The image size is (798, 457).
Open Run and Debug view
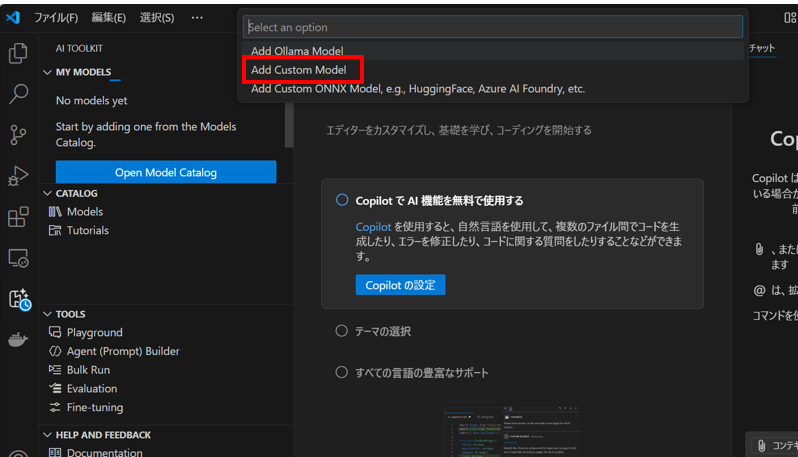(18, 176)
